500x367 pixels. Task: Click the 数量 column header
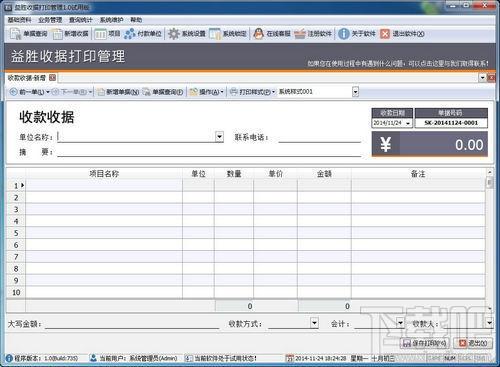pos(234,174)
